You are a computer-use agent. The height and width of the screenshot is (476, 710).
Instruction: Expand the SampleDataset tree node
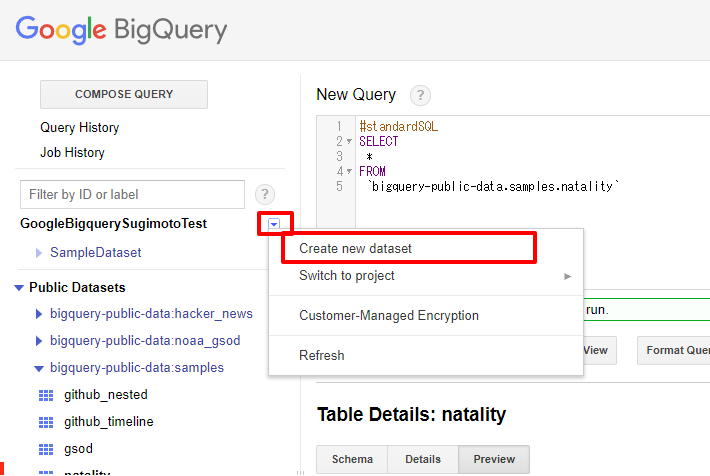(x=39, y=253)
